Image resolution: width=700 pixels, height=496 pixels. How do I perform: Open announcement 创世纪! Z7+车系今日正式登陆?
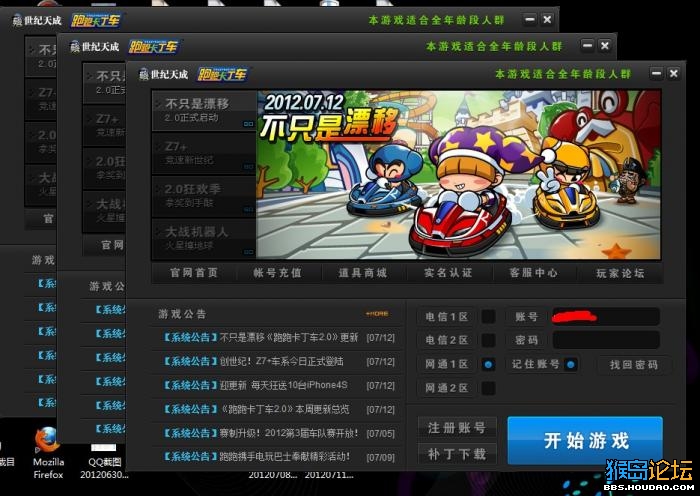281,361
